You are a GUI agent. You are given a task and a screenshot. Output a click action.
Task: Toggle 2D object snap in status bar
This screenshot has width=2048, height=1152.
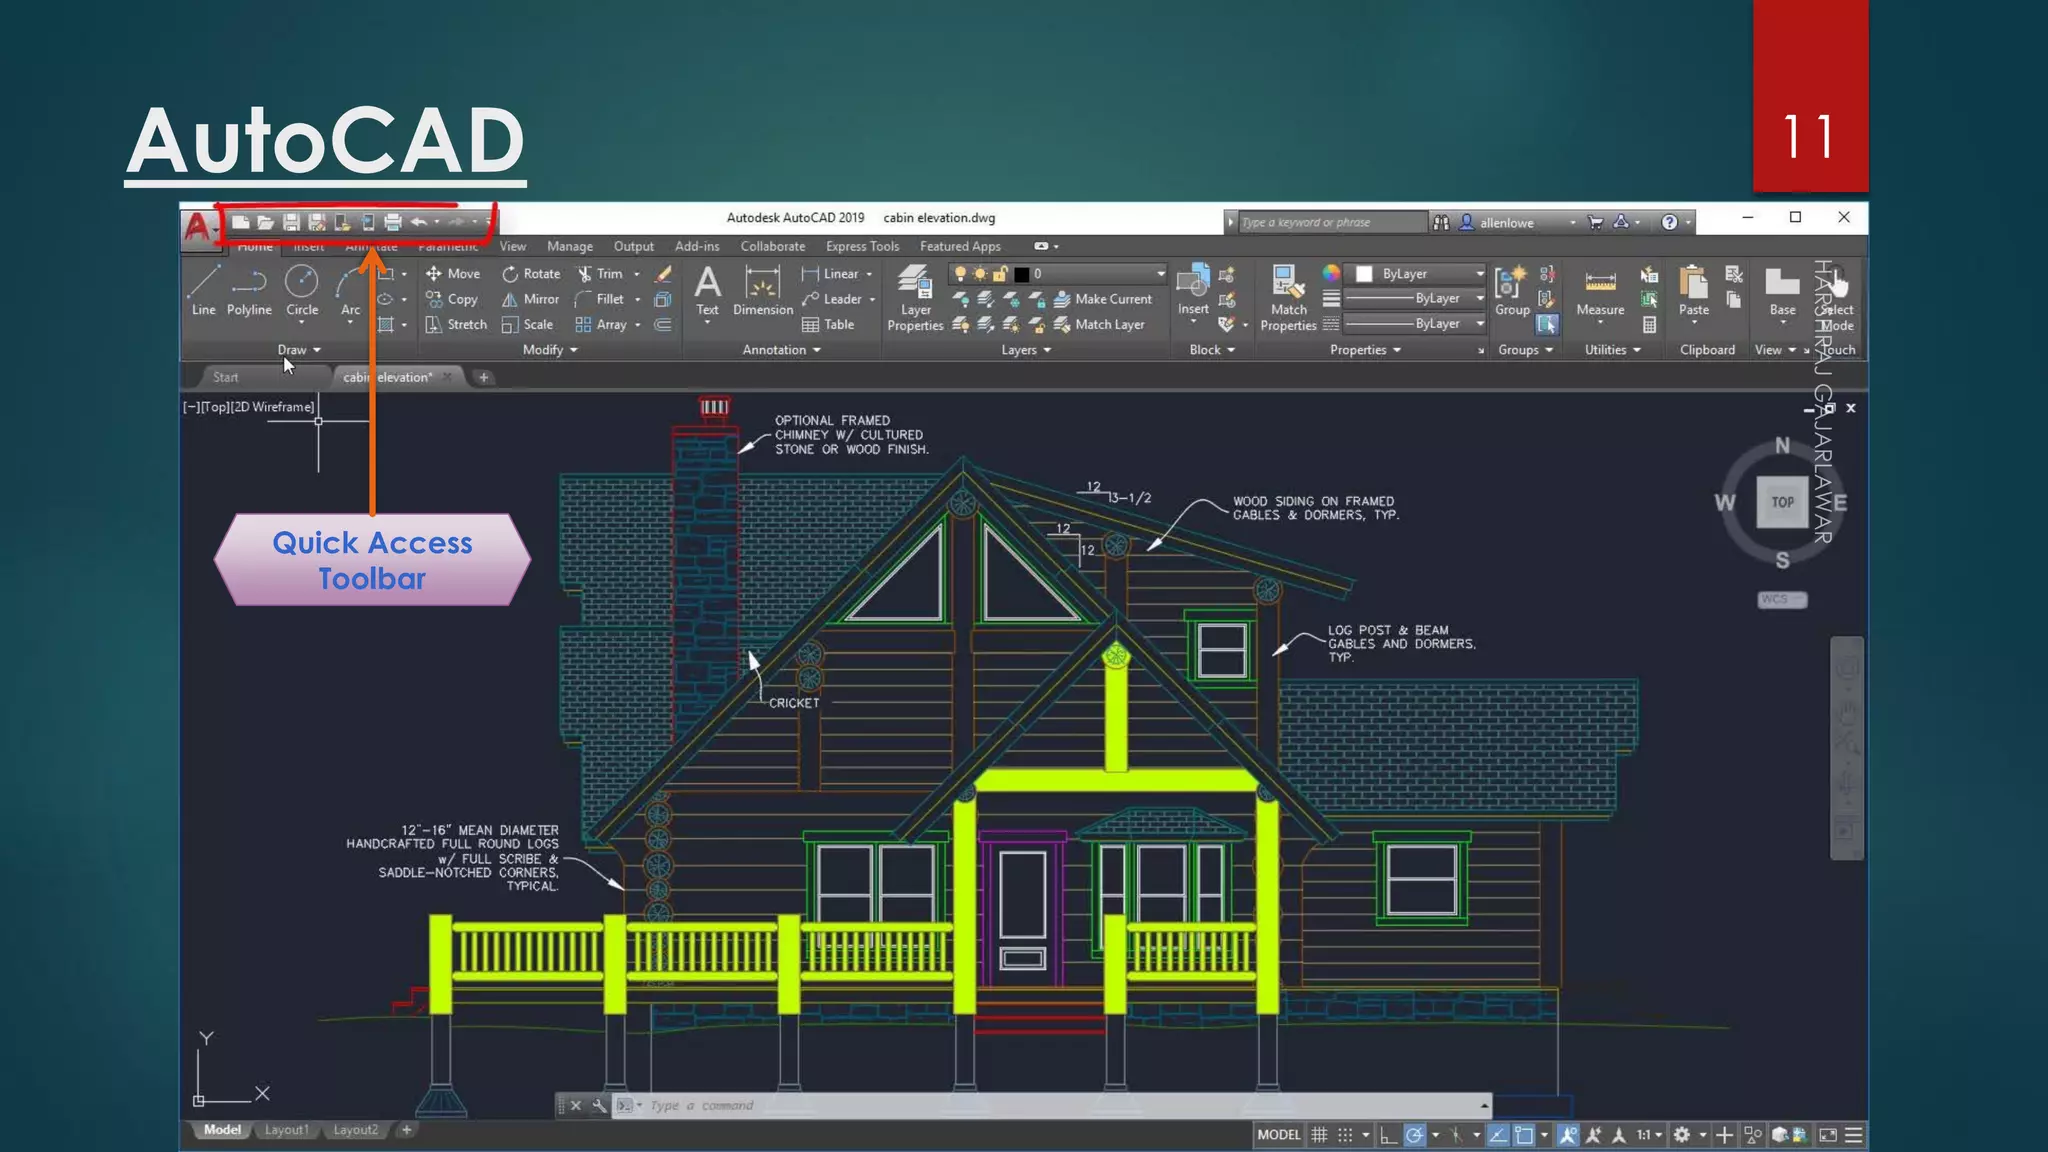click(x=1524, y=1135)
